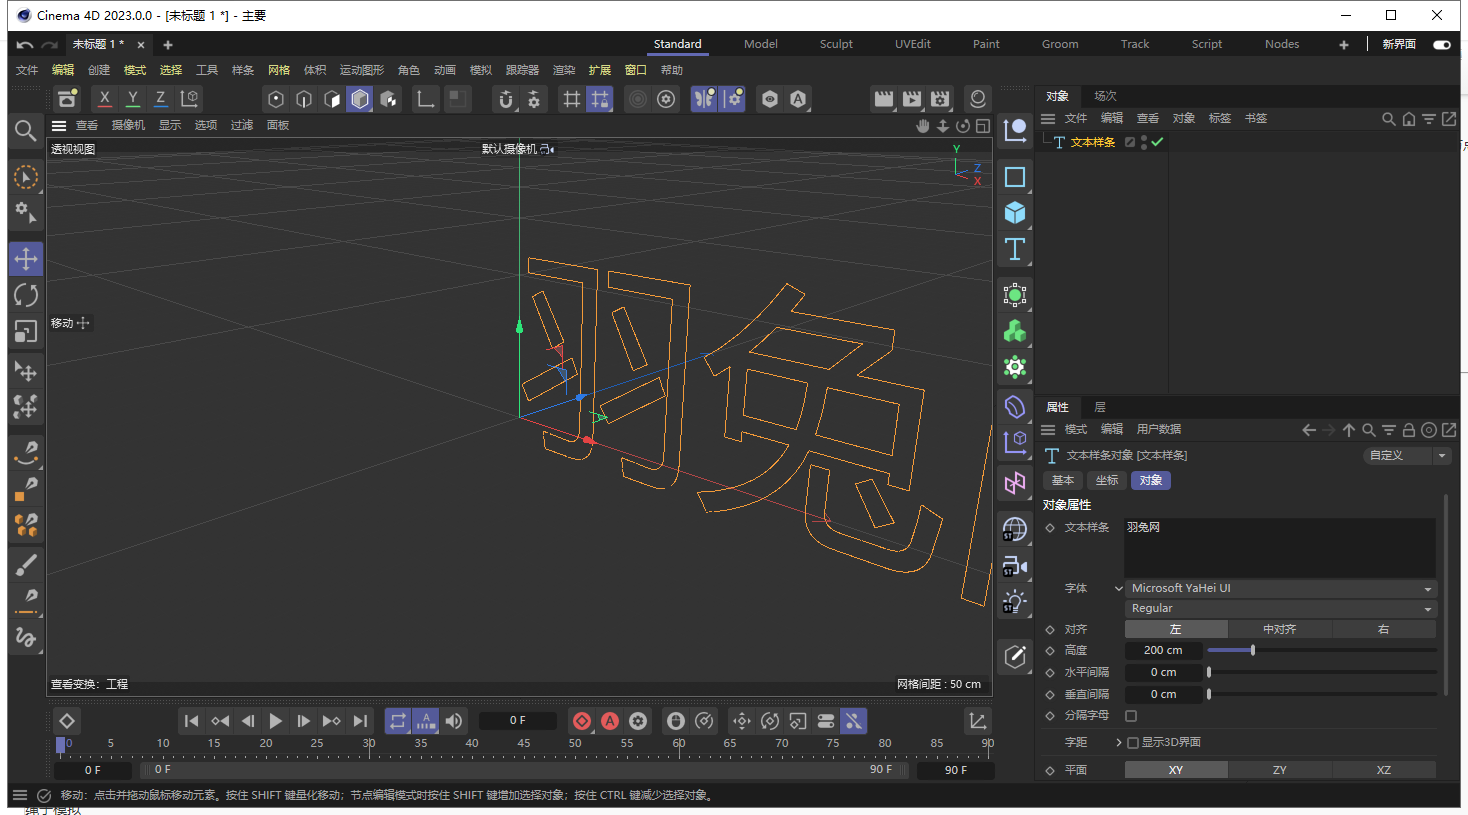Screen dimensions: 1468x815
Task: Toggle the green enable checkmark on 文本样条
Action: pos(1156,142)
